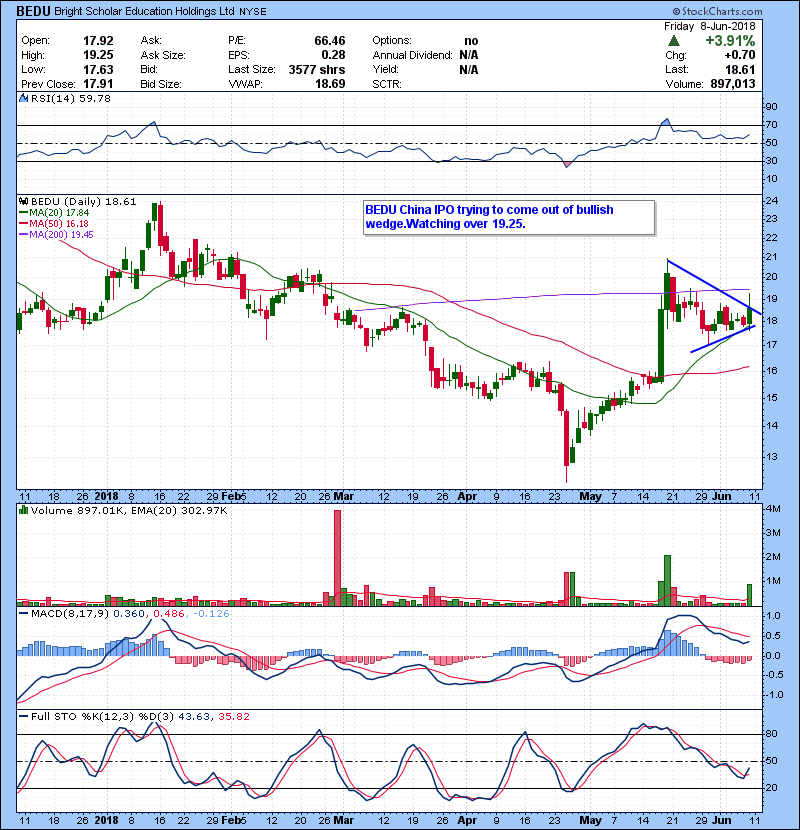800x830 pixels.
Task: Click the SCTR label
Action: tap(386, 84)
